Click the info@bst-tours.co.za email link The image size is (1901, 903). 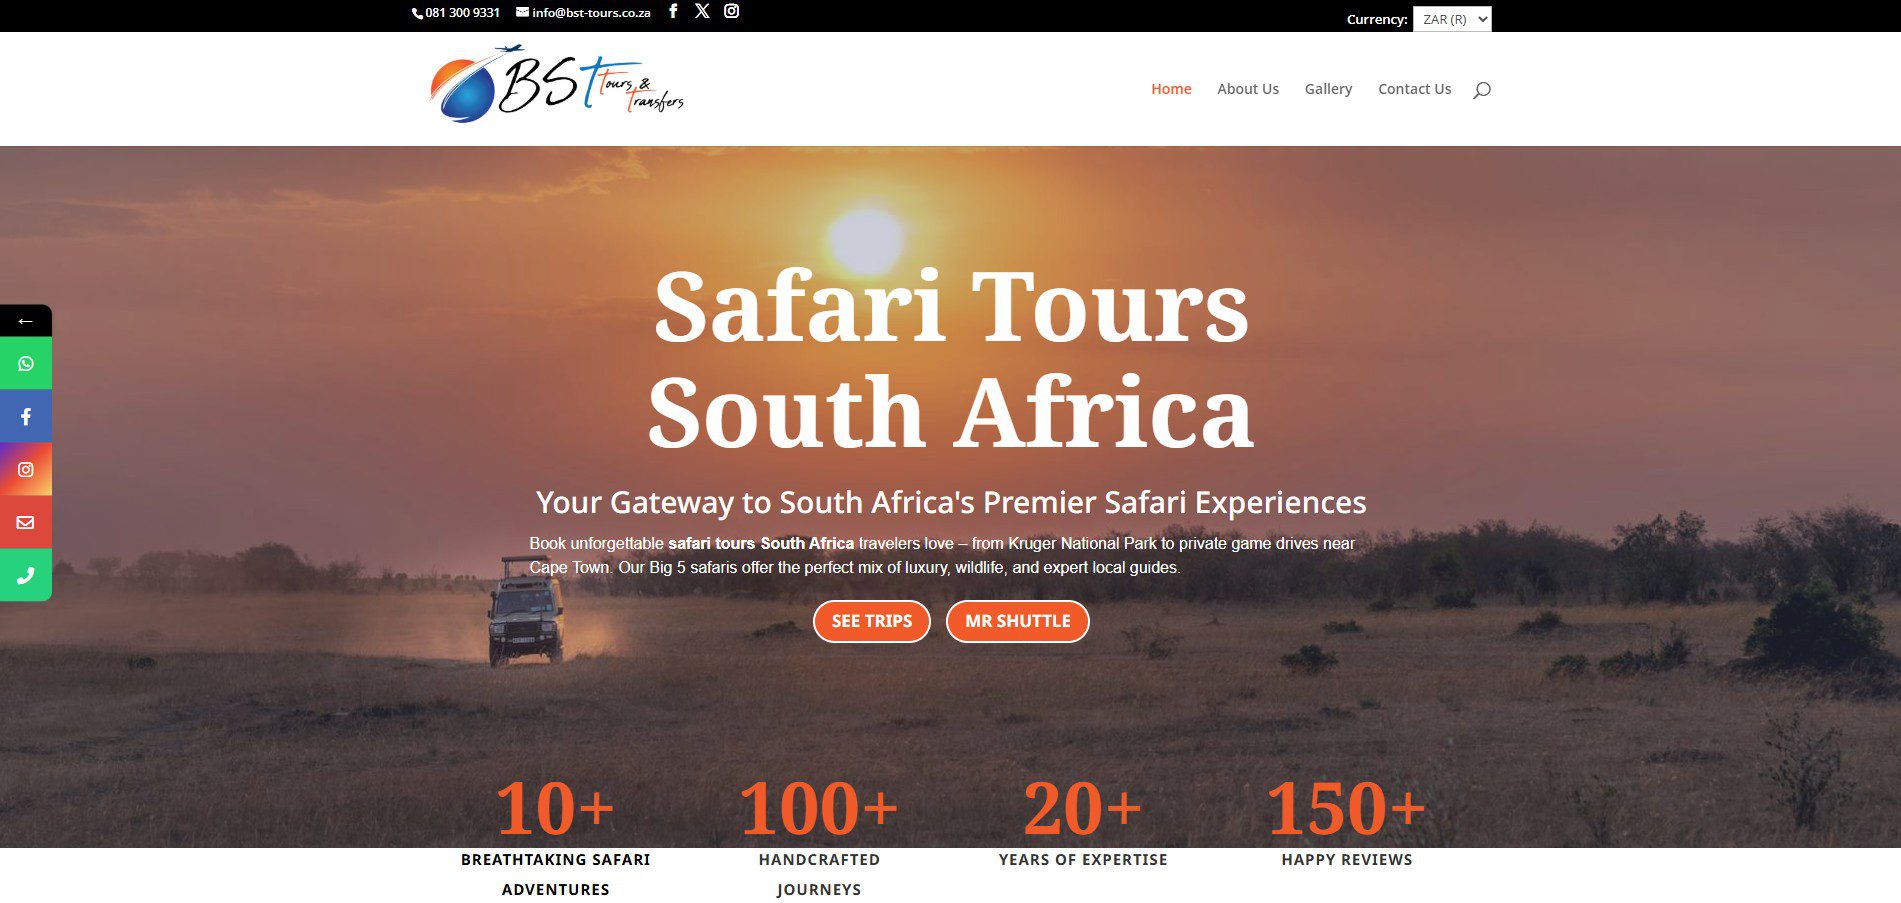[590, 13]
